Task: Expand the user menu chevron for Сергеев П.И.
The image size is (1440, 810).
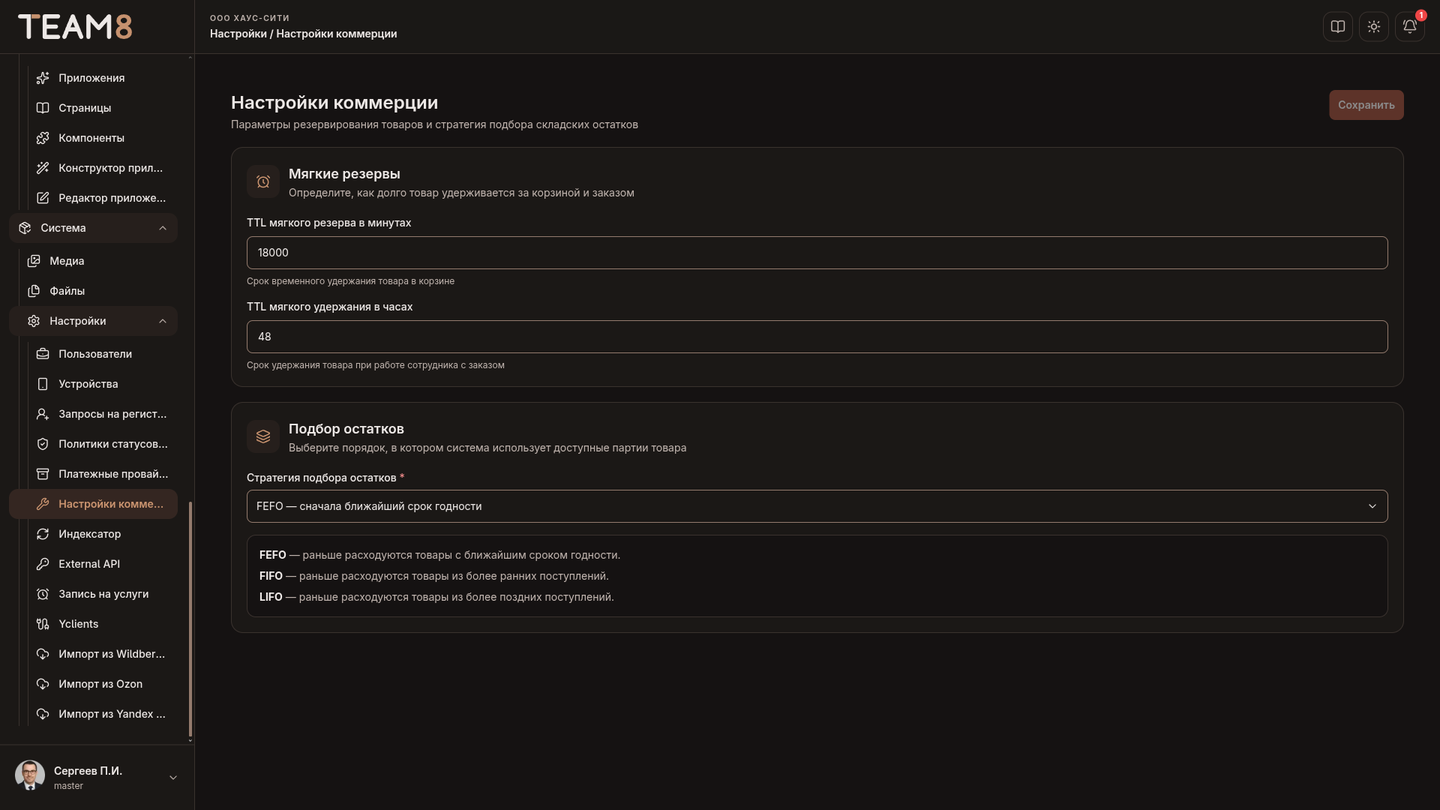Action: 173,778
